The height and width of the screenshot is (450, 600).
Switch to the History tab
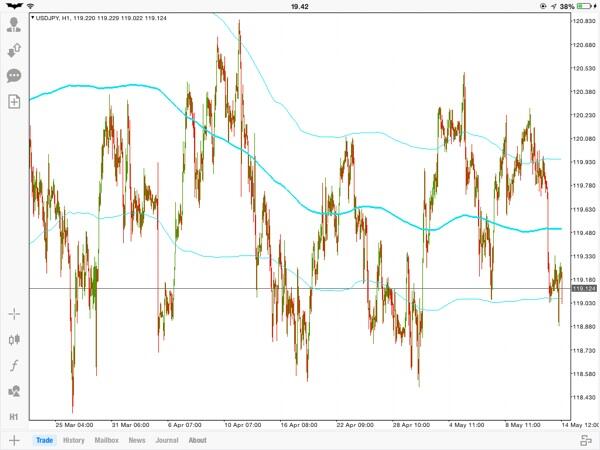coord(73,440)
